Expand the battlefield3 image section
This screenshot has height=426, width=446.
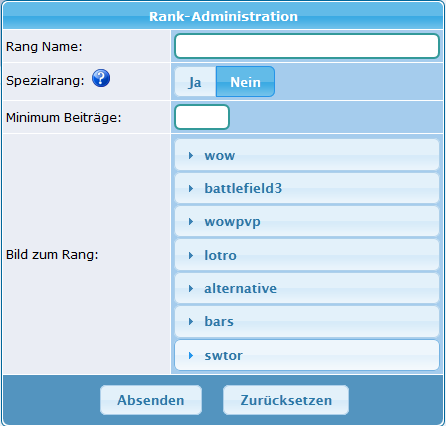click(x=307, y=188)
